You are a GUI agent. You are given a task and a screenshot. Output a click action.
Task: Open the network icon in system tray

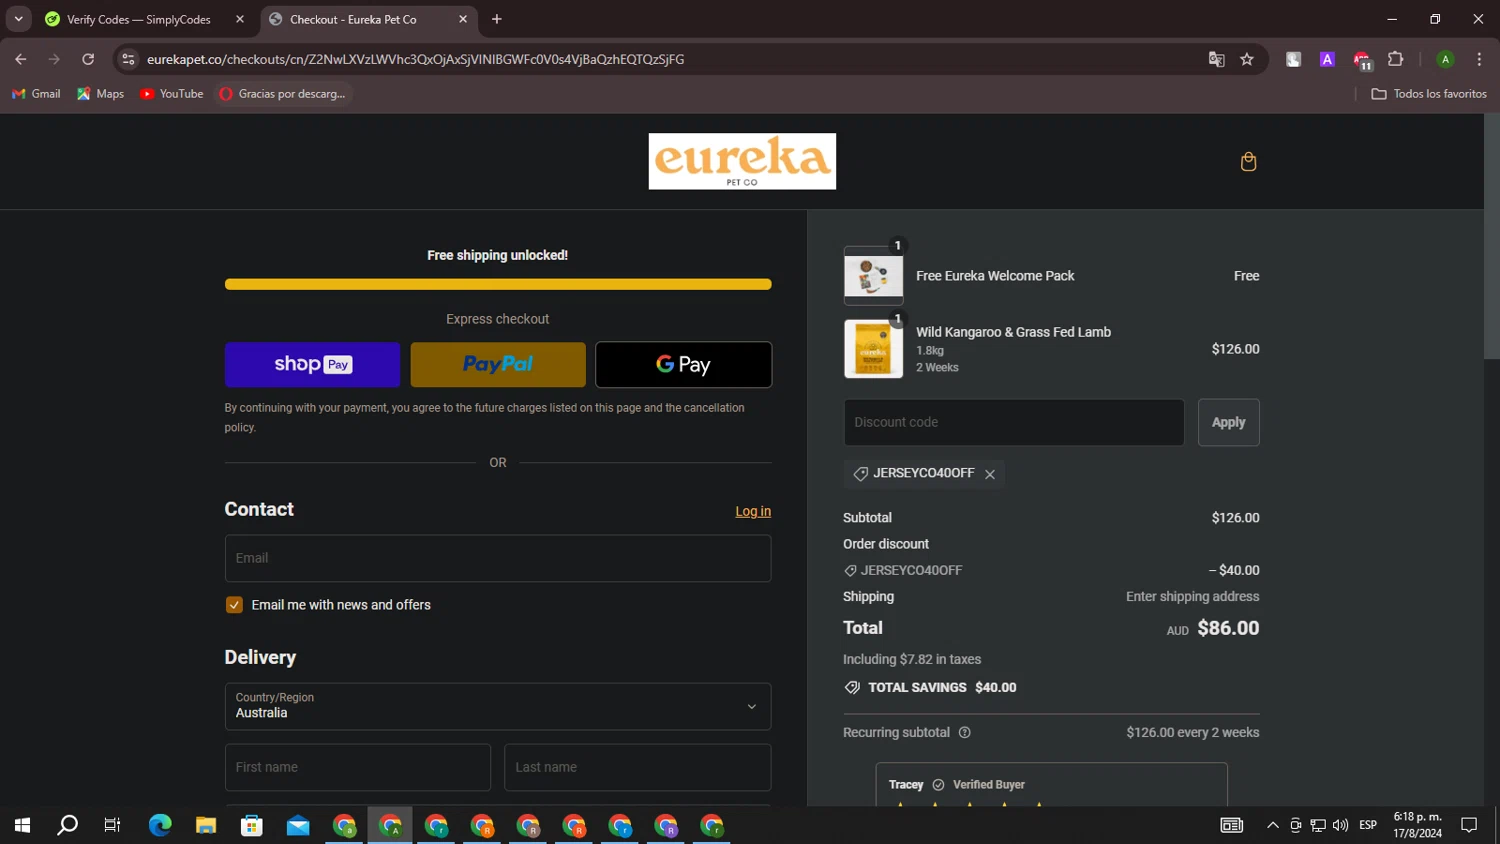click(x=1318, y=825)
